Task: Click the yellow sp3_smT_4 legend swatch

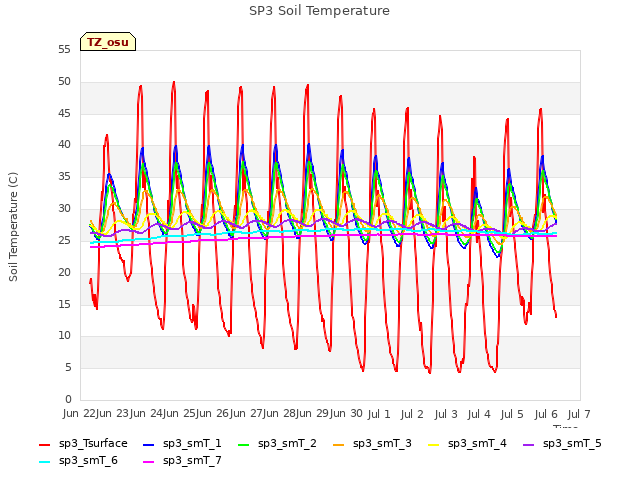Action: pyautogui.click(x=433, y=444)
